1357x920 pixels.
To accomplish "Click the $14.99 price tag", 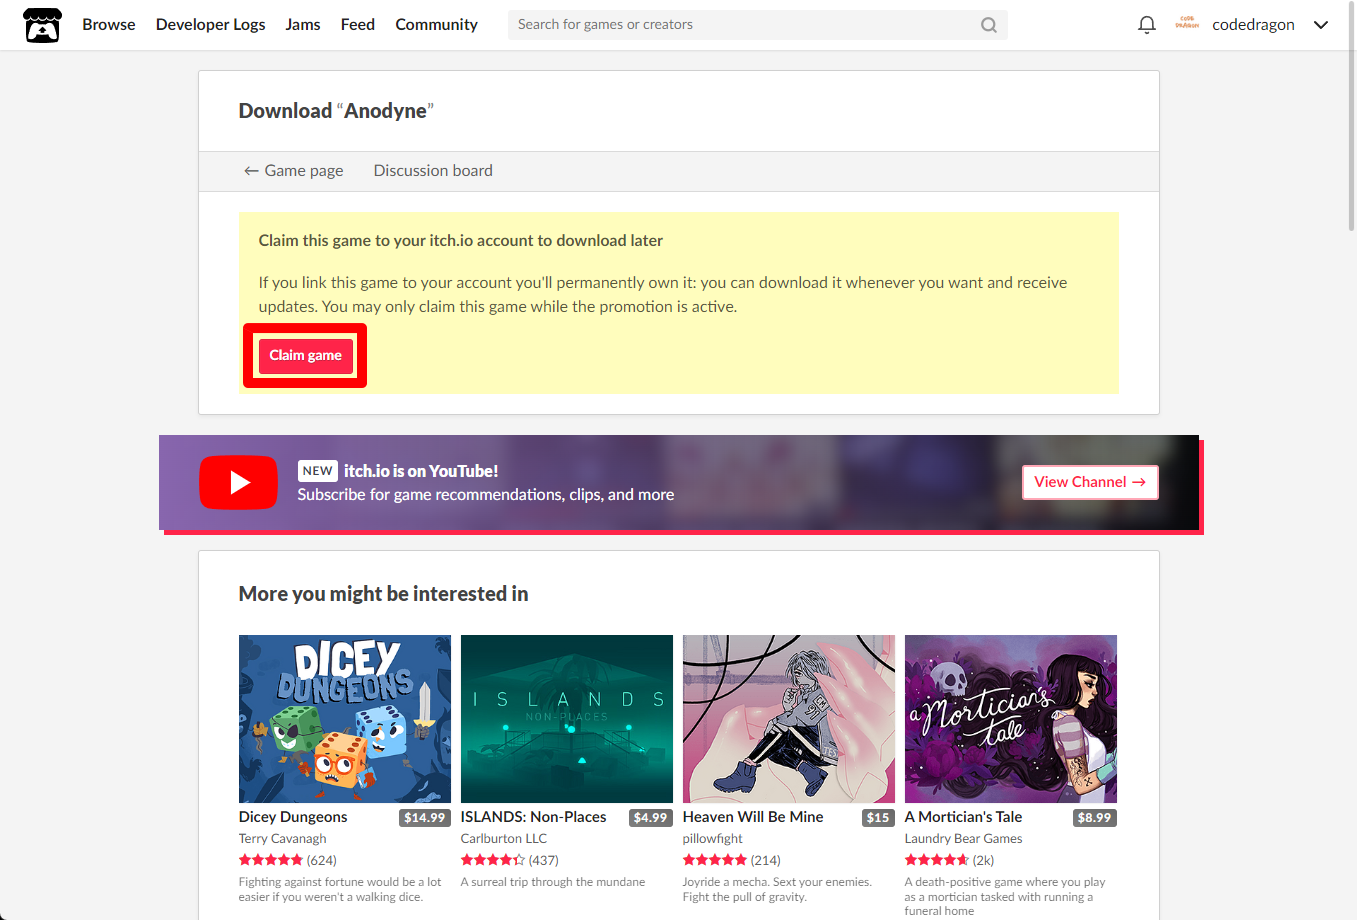I will coord(425,818).
